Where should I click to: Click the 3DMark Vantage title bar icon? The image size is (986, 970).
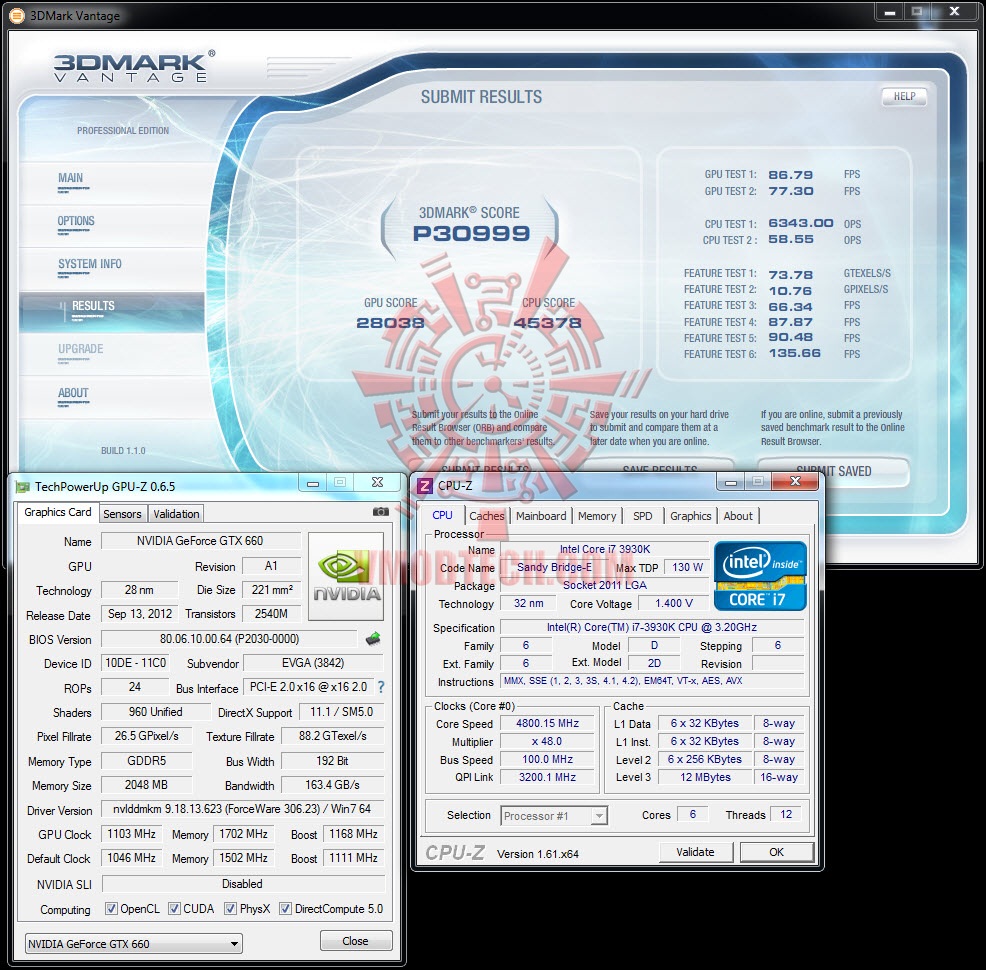17,15
